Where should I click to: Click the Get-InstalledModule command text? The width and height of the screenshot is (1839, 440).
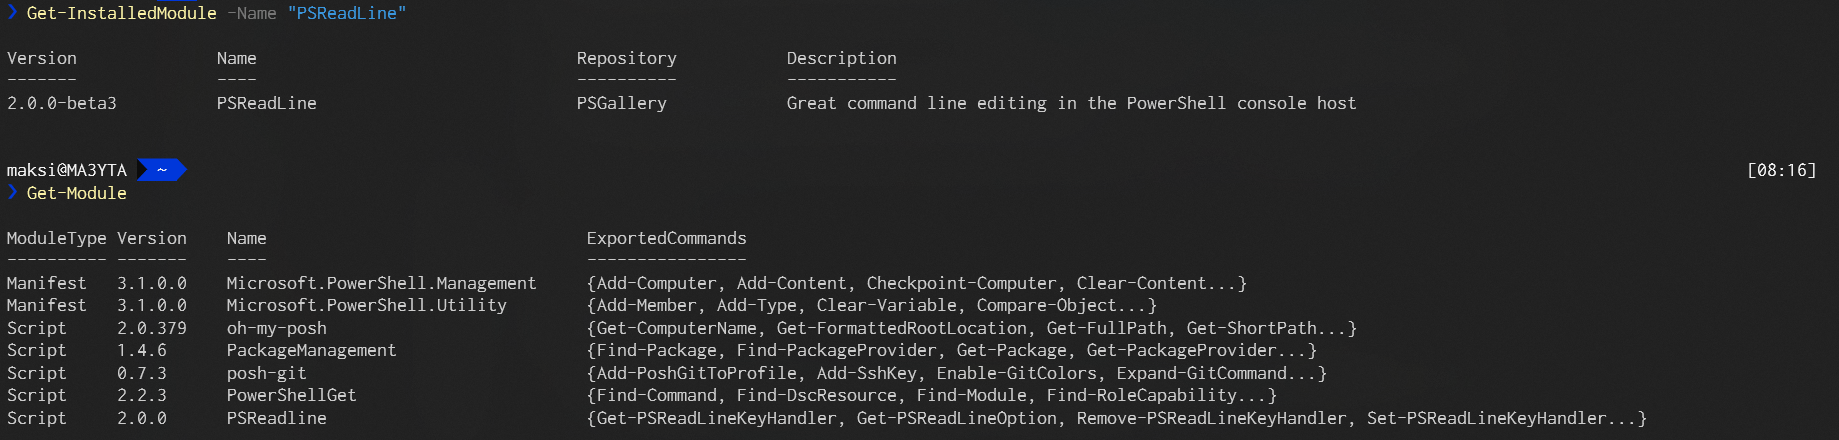[122, 13]
